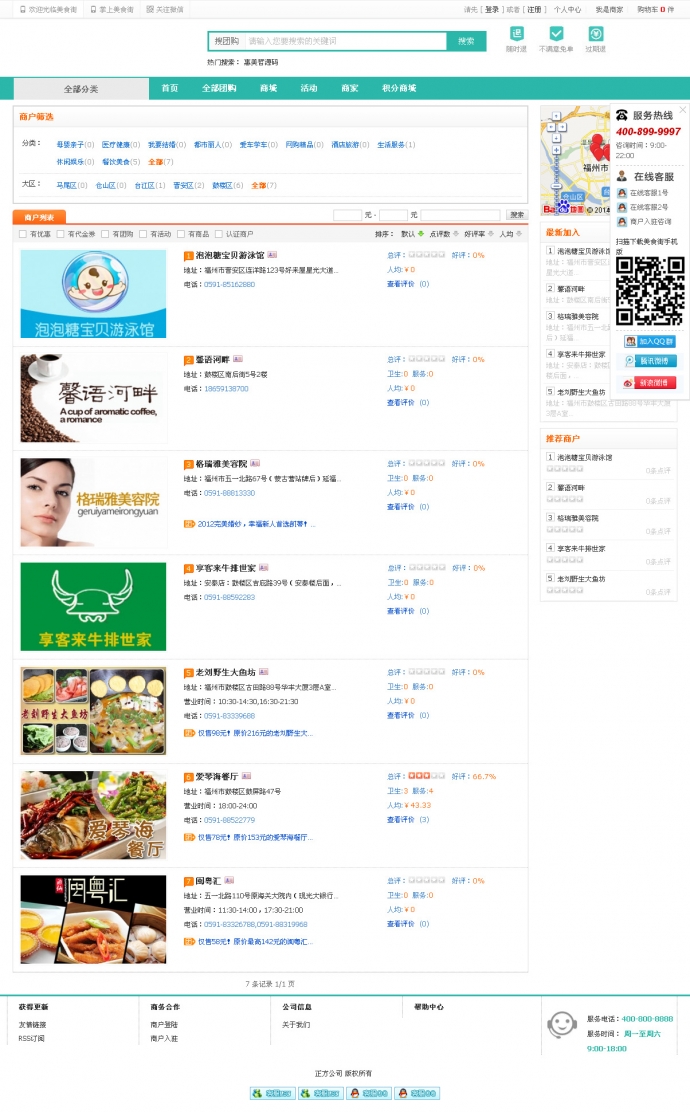Enable the 有团购 filter checkbox
The width and height of the screenshot is (690, 1112).
point(105,234)
